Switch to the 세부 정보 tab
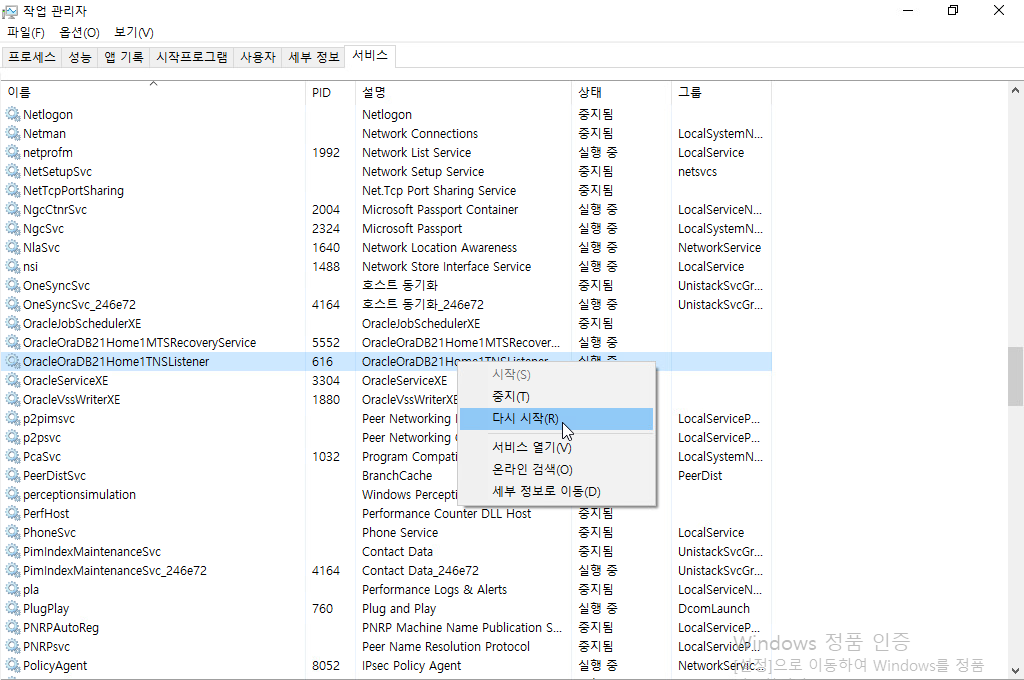1024x680 pixels. (313, 57)
